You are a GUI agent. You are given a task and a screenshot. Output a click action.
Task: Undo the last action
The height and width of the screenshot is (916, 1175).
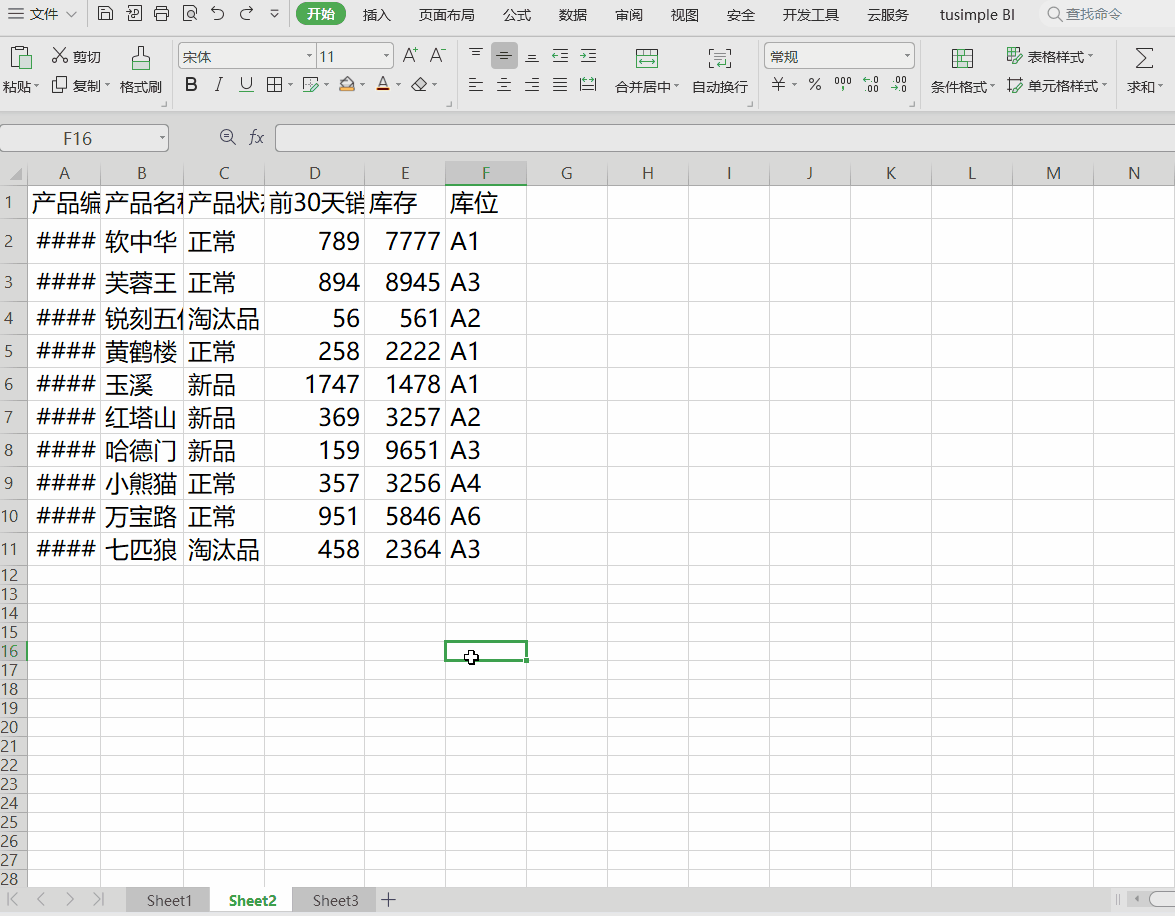[218, 13]
